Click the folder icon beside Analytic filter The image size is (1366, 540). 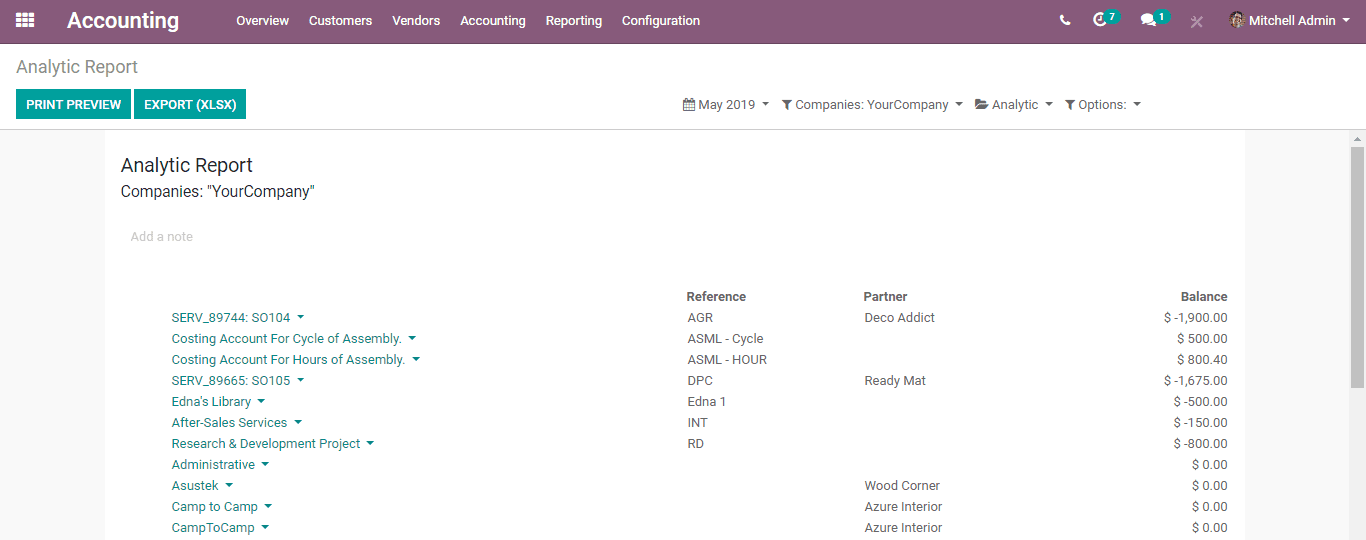point(982,104)
